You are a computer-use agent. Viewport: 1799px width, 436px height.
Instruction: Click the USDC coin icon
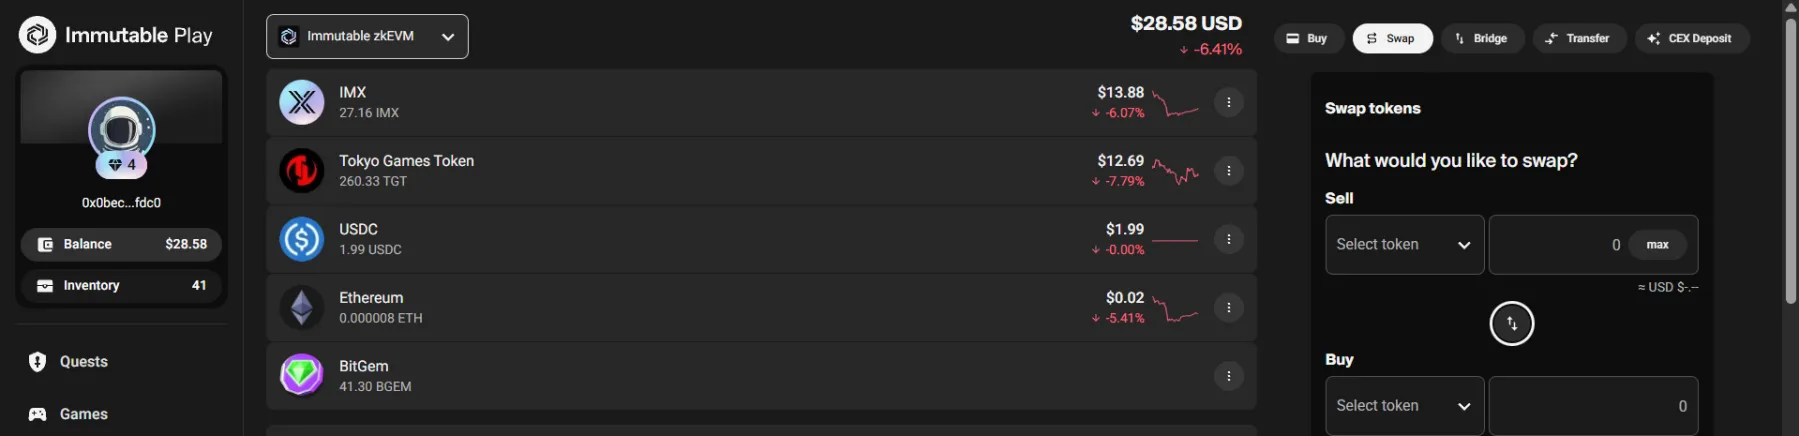pyautogui.click(x=301, y=239)
